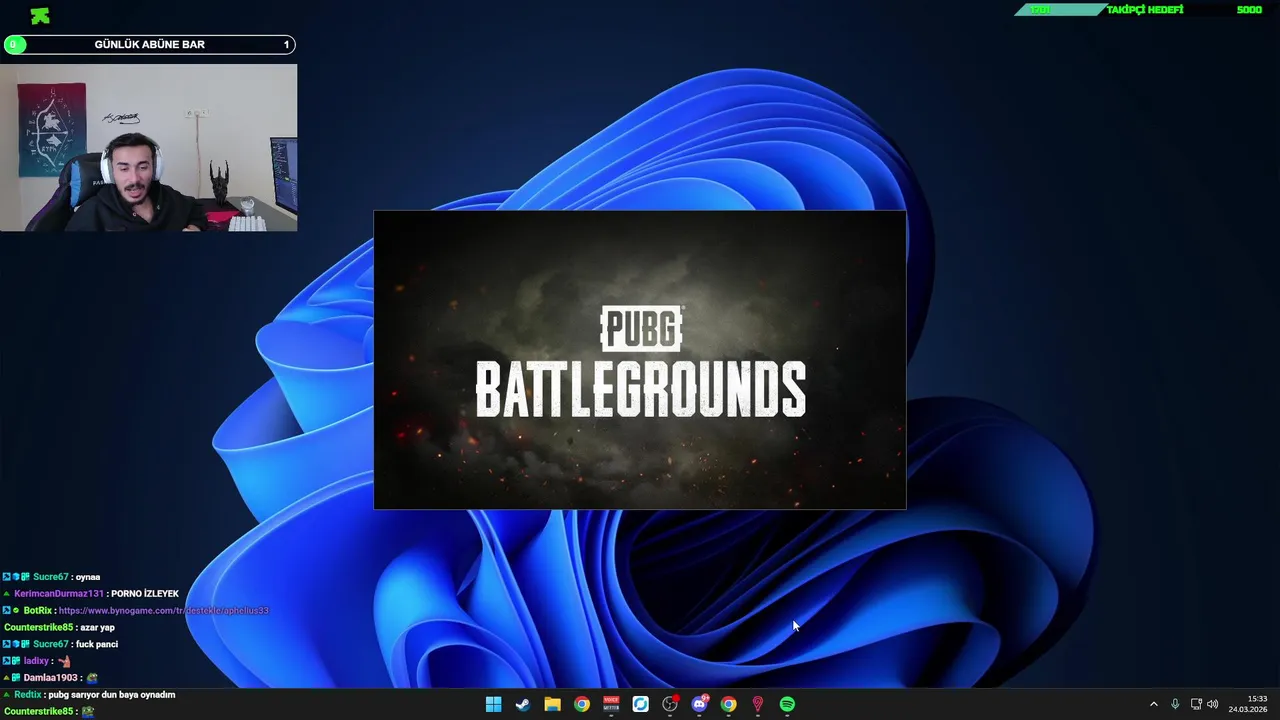The height and width of the screenshot is (720, 1280).
Task: Click the 5000 follower goal number
Action: click(1249, 10)
